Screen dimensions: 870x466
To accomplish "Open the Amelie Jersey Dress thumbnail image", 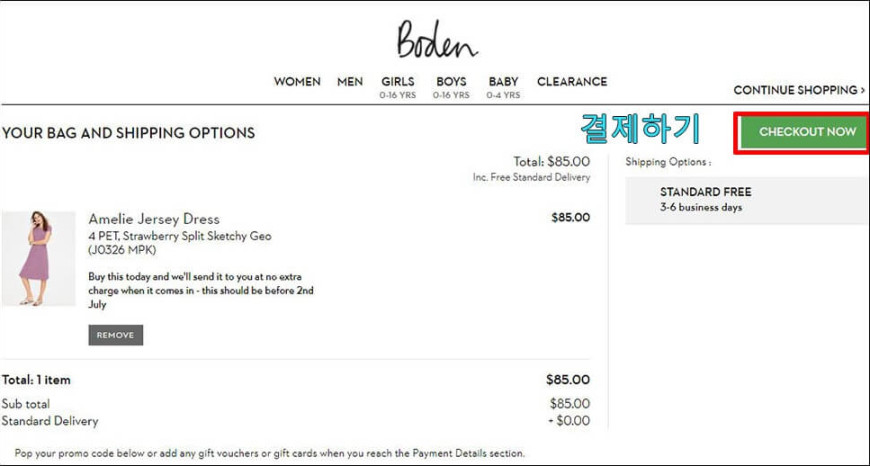I will pyautogui.click(x=38, y=258).
